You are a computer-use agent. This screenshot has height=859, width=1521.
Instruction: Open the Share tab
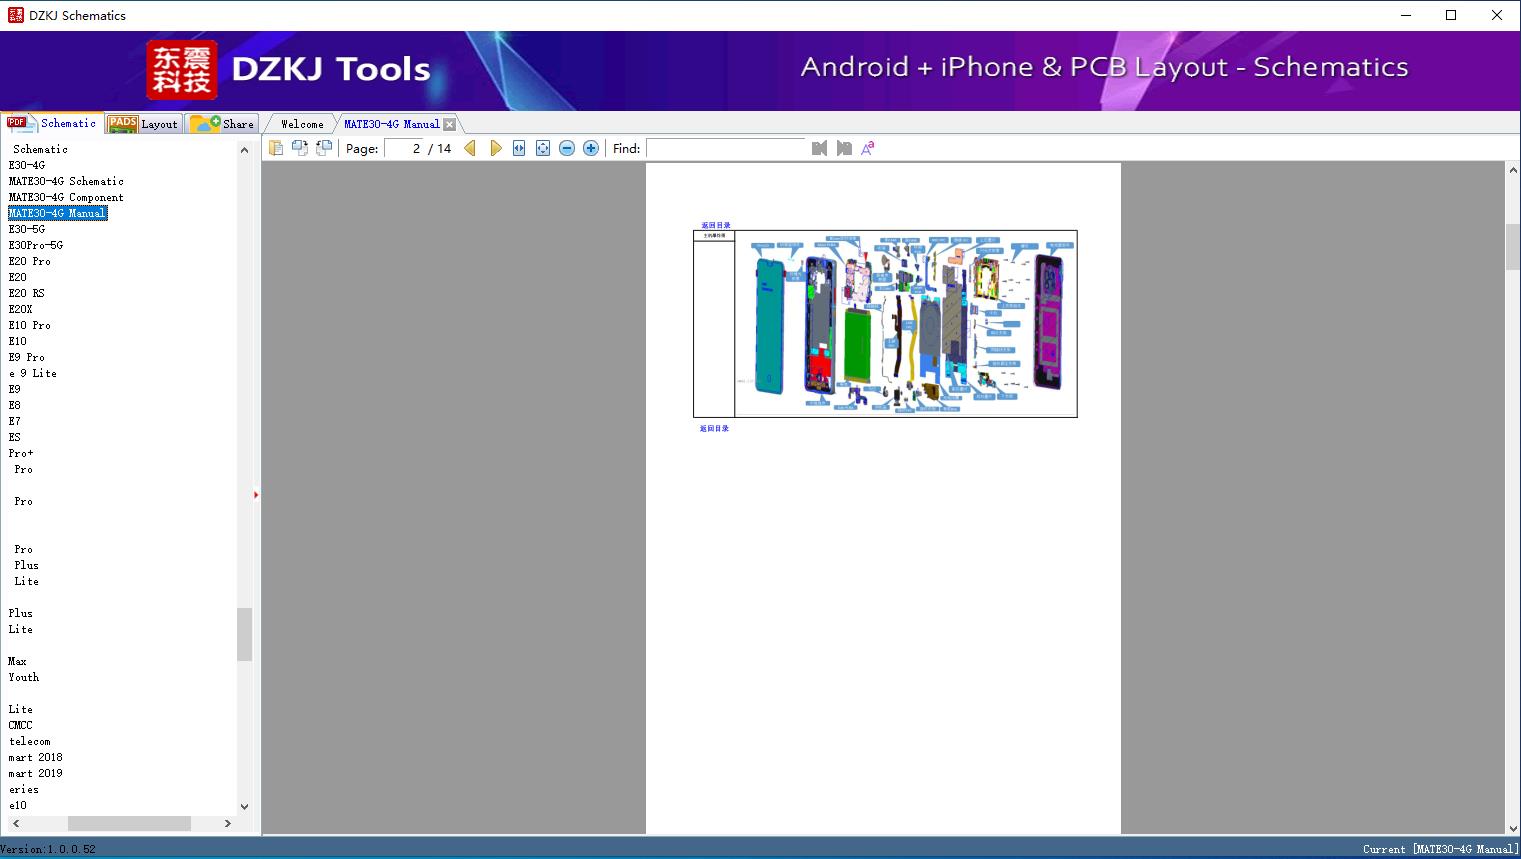(223, 124)
